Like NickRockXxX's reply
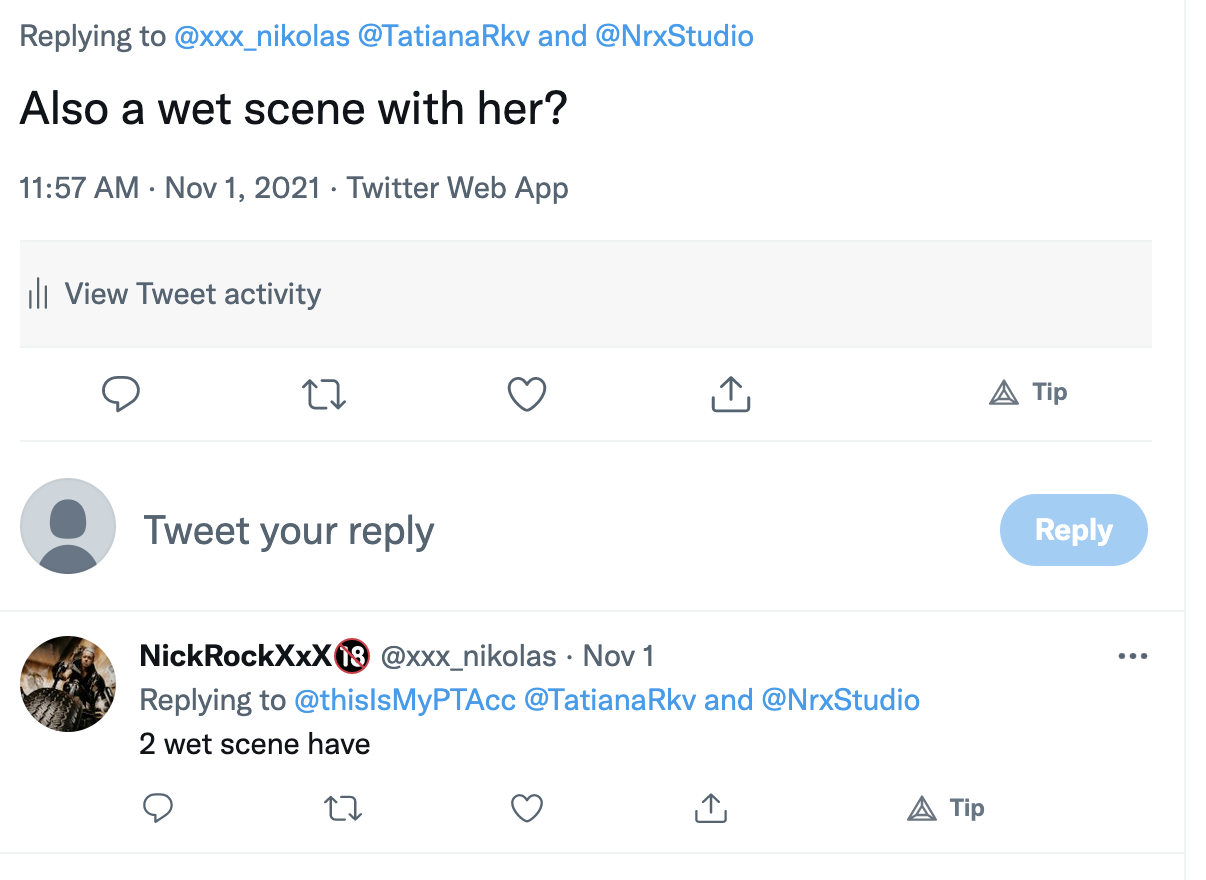The image size is (1206, 880). point(527,807)
